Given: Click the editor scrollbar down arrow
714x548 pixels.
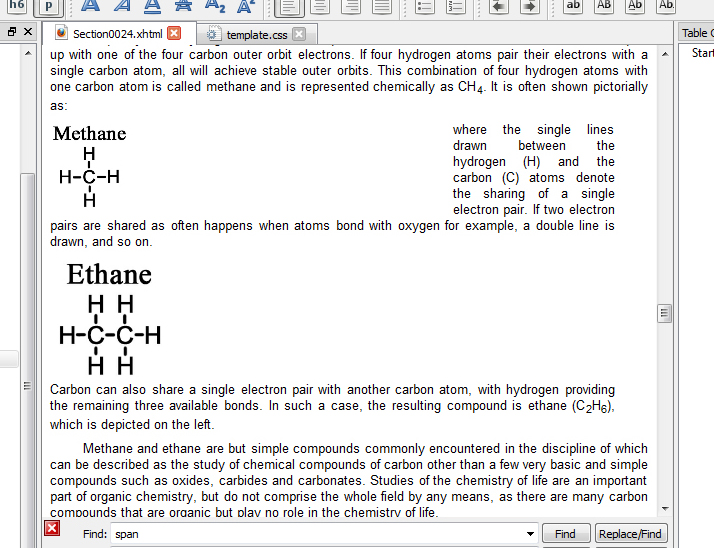Looking at the screenshot, I should coord(665,508).
